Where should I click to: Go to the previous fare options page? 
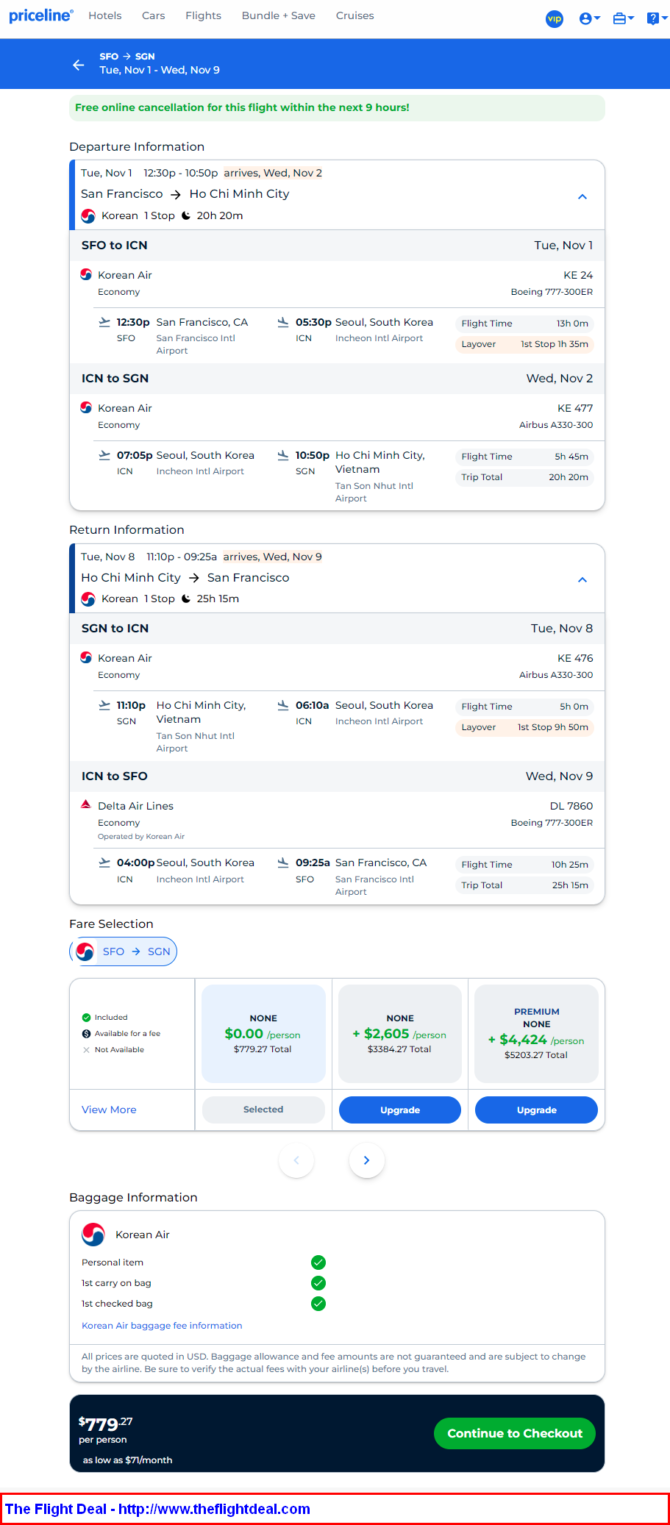click(x=296, y=1160)
